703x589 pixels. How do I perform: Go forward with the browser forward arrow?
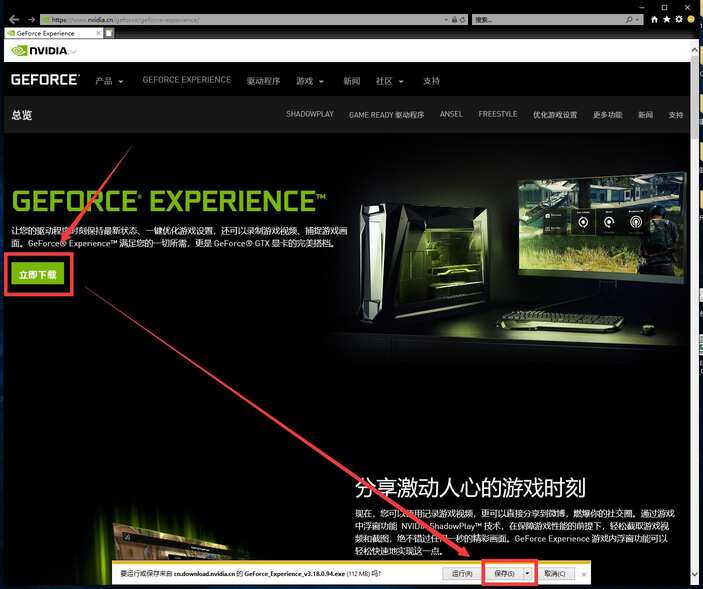31,20
